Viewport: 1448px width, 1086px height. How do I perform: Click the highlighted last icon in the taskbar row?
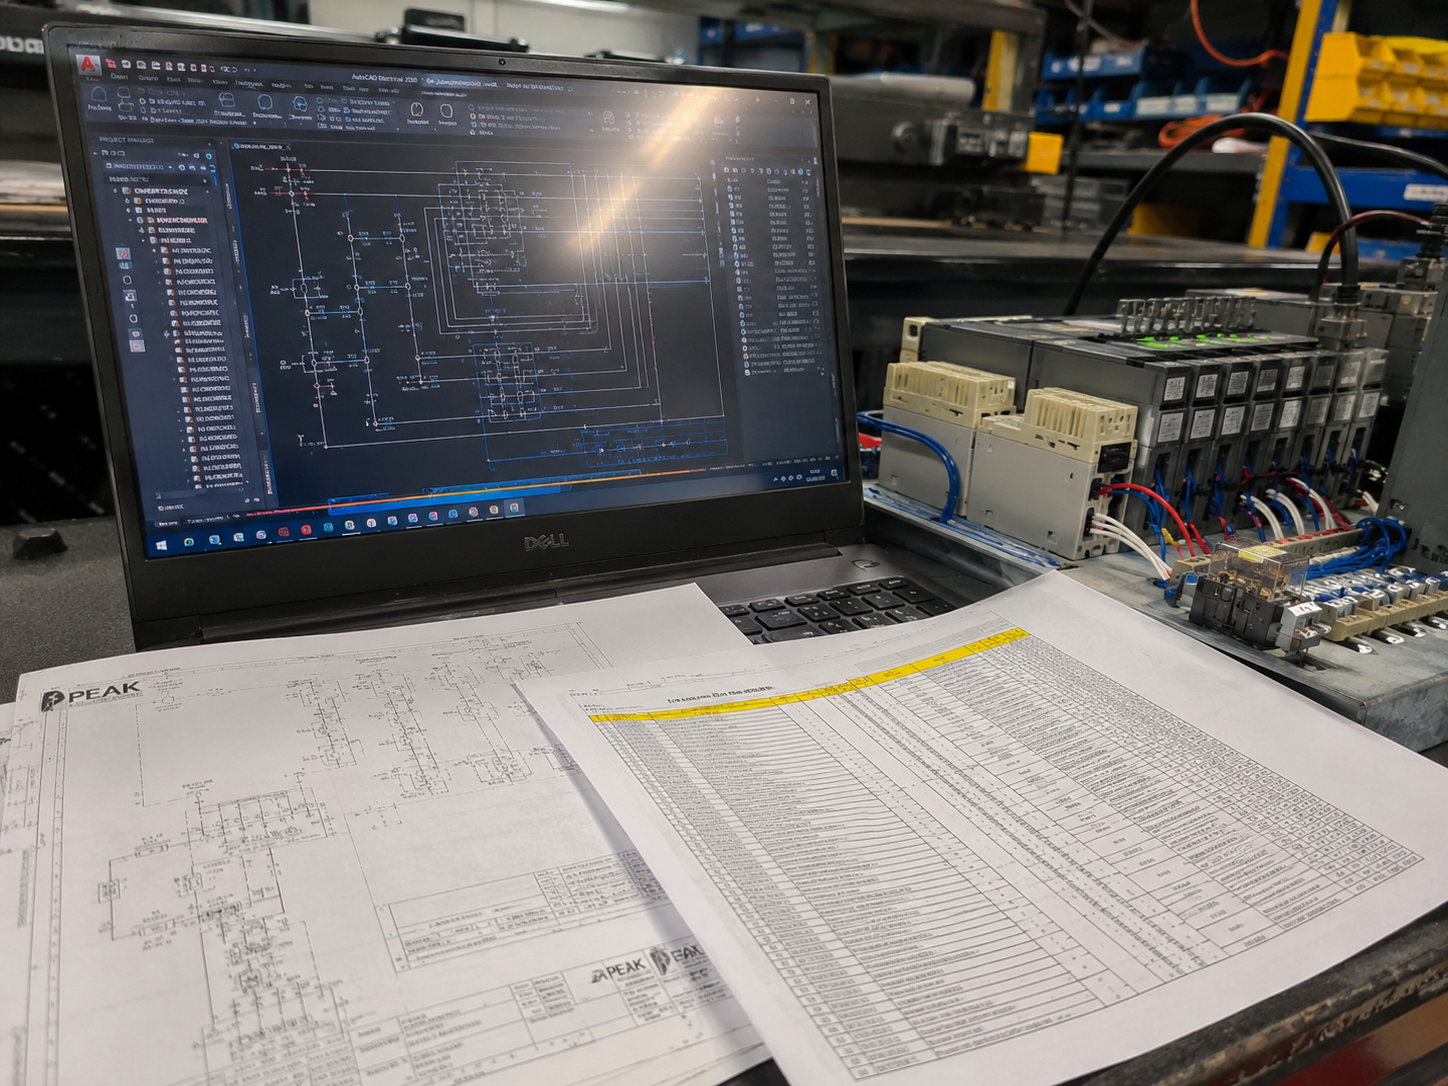514,508
